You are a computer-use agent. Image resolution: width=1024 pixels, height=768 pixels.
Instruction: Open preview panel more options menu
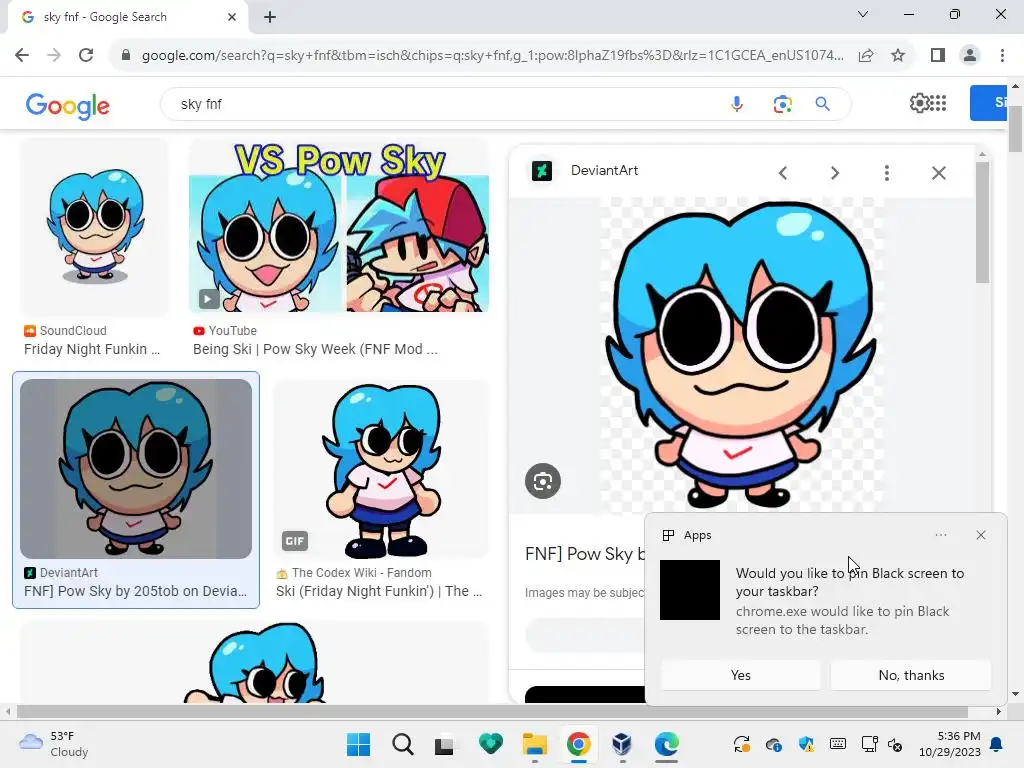886,173
